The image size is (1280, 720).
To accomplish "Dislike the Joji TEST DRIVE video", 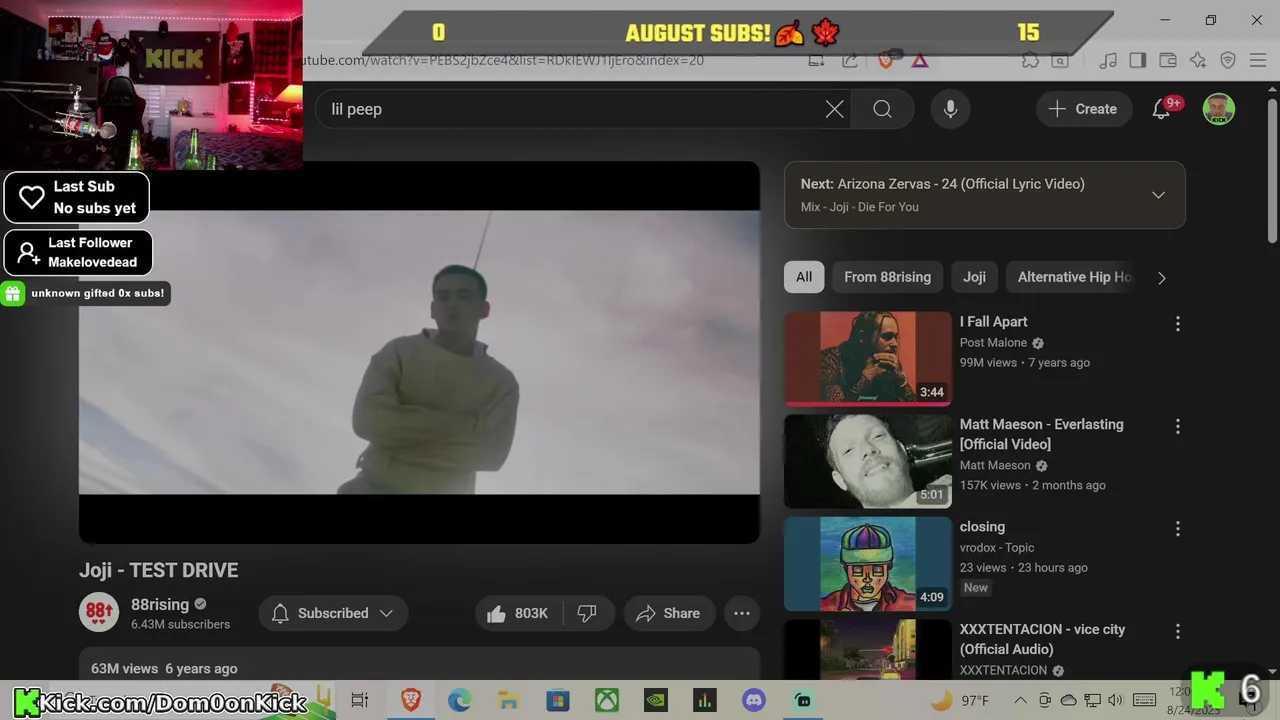I will click(x=587, y=613).
